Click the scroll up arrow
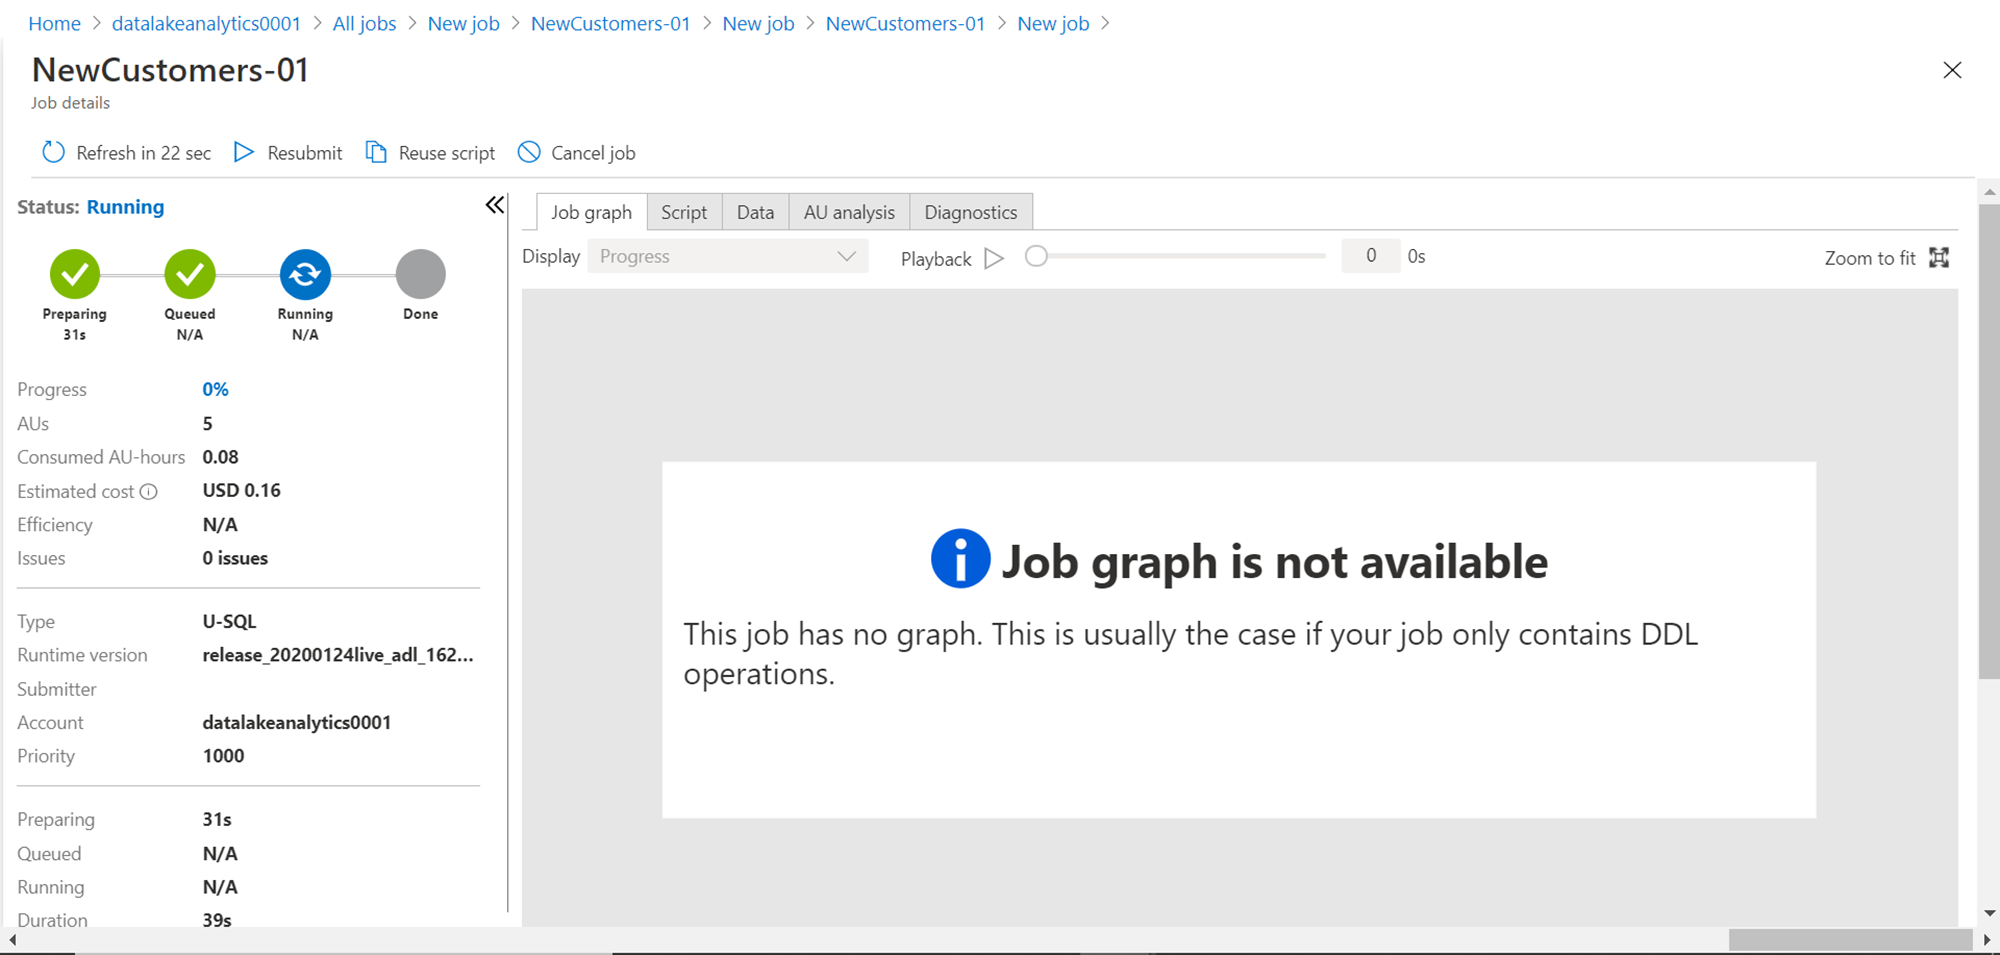This screenshot has width=2000, height=955. [1989, 191]
